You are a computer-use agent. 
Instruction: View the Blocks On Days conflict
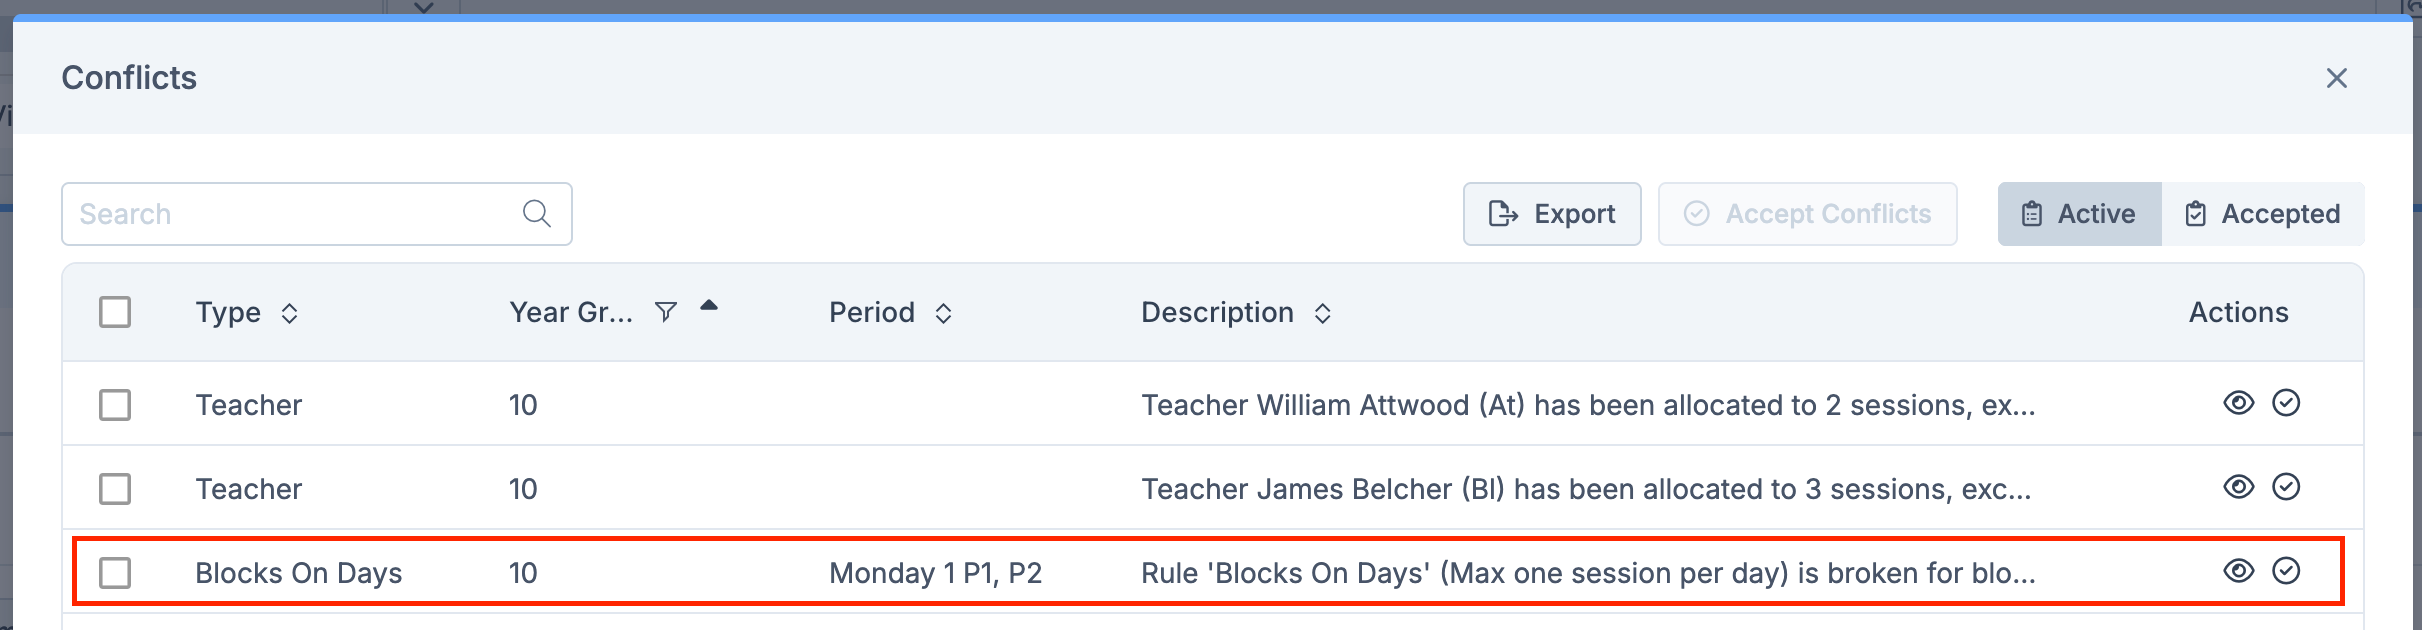point(2238,571)
